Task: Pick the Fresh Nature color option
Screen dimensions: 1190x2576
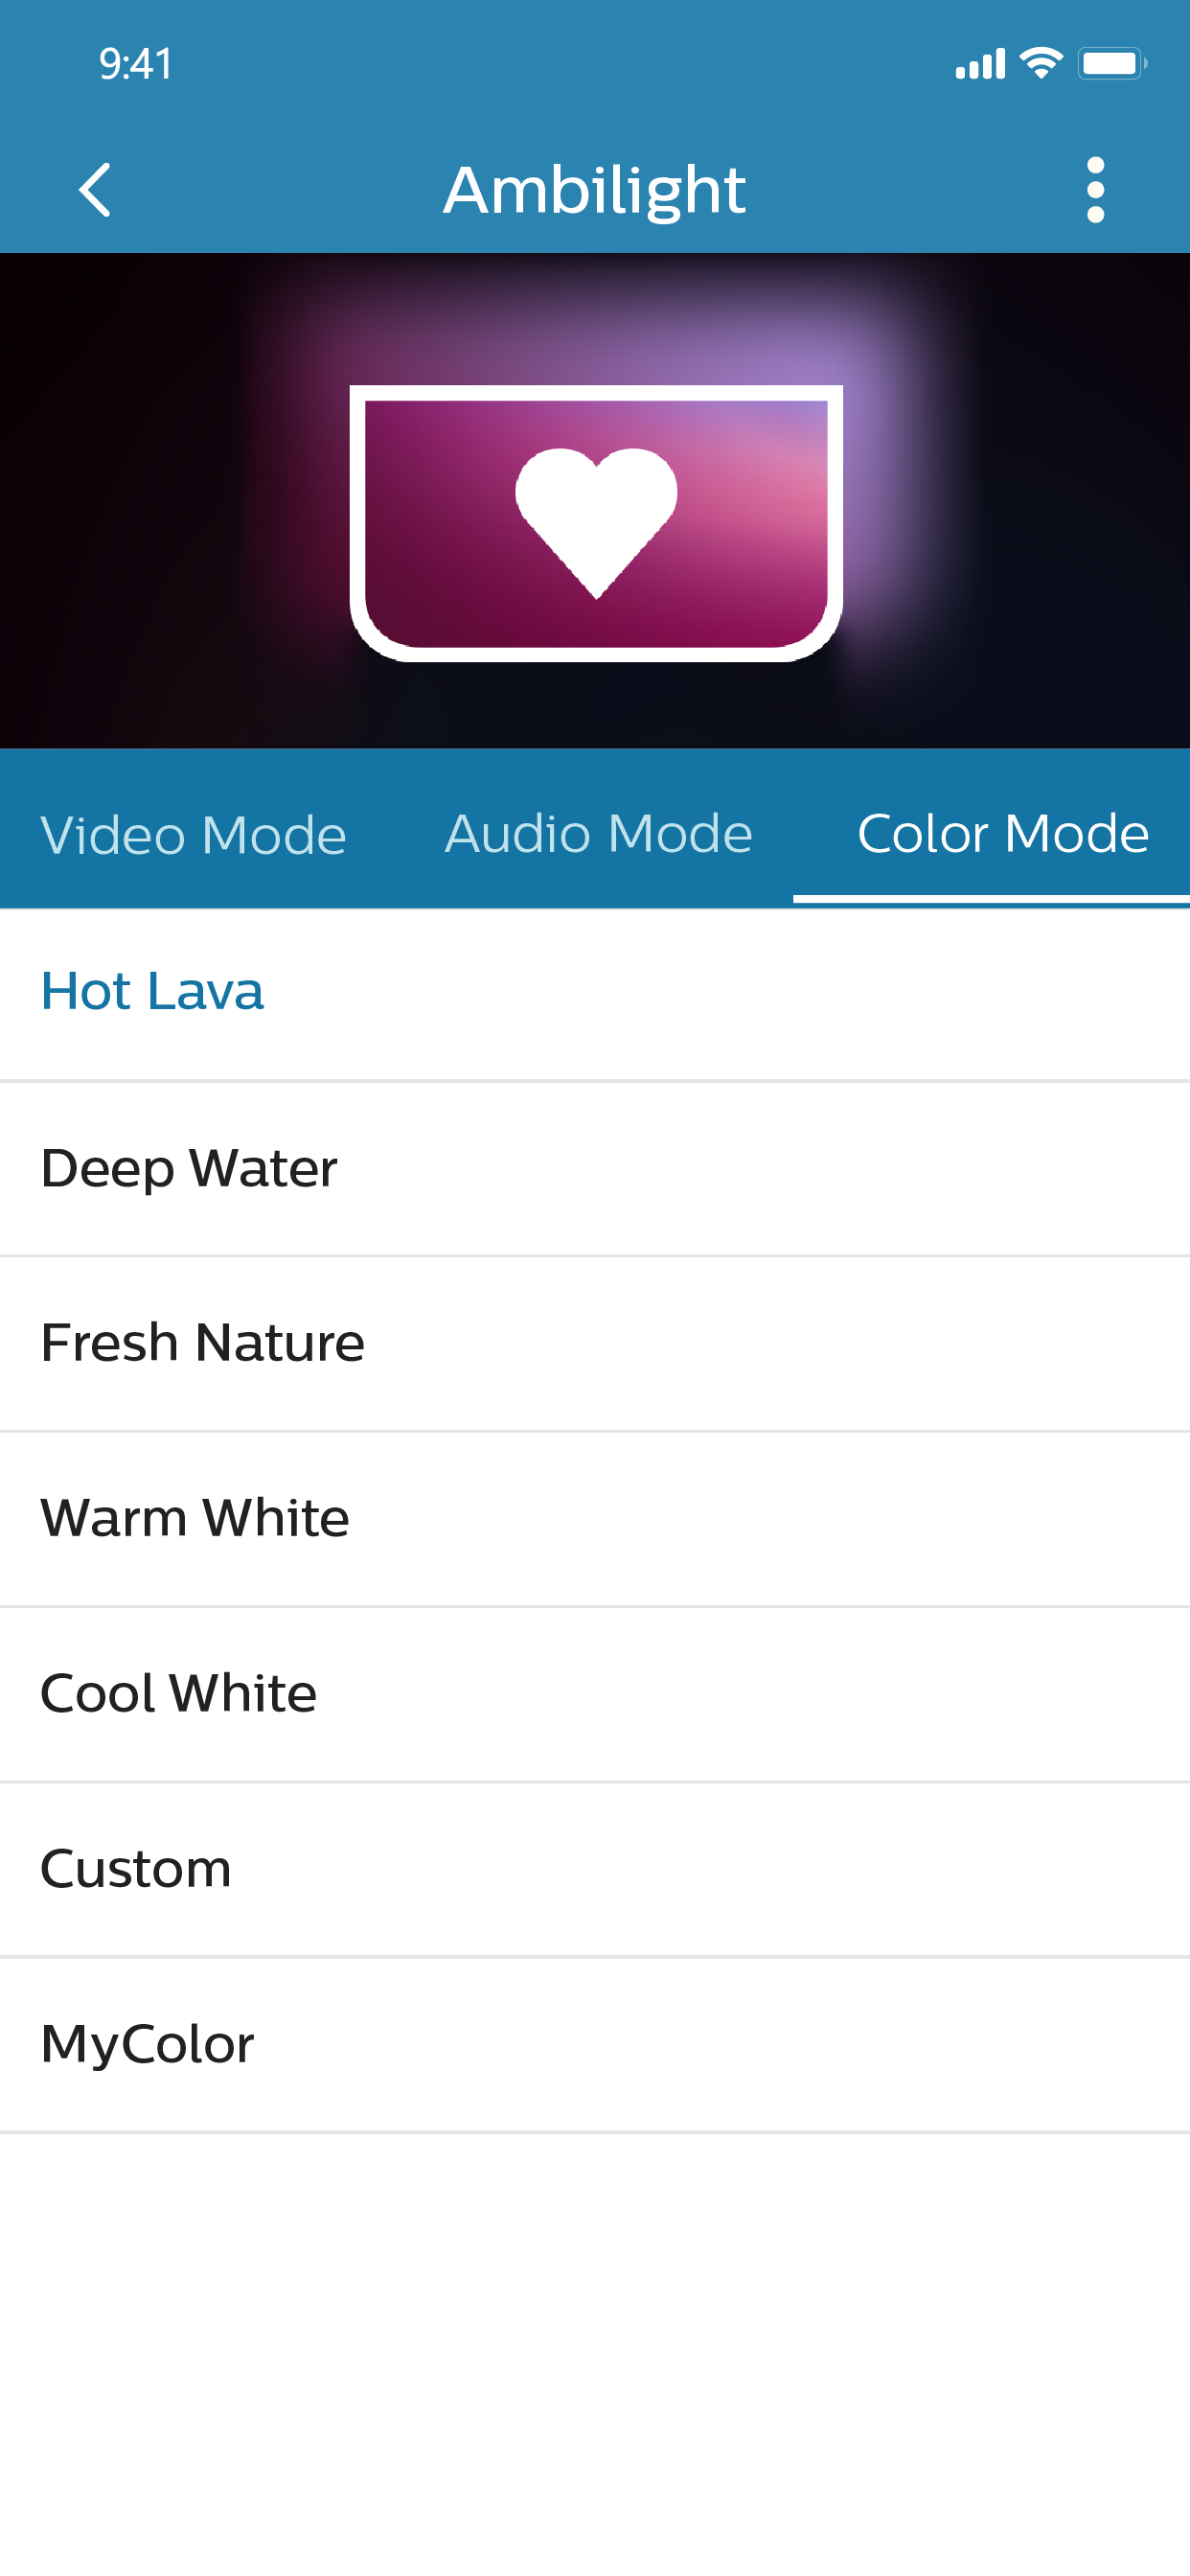Action: click(202, 1343)
